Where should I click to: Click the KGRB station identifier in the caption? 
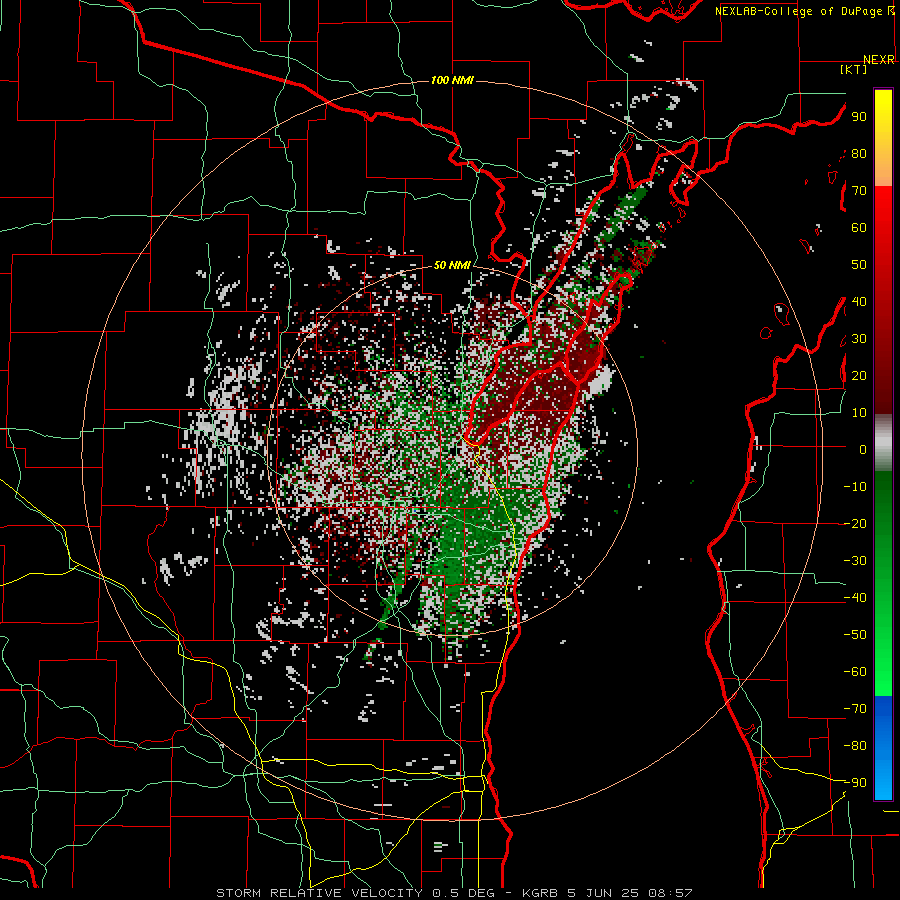pyautogui.click(x=541, y=893)
